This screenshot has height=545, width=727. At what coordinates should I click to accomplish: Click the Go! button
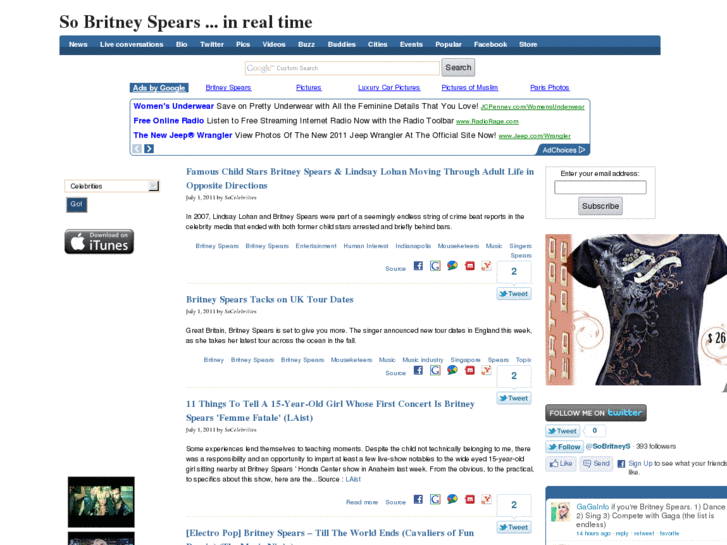coord(77,204)
